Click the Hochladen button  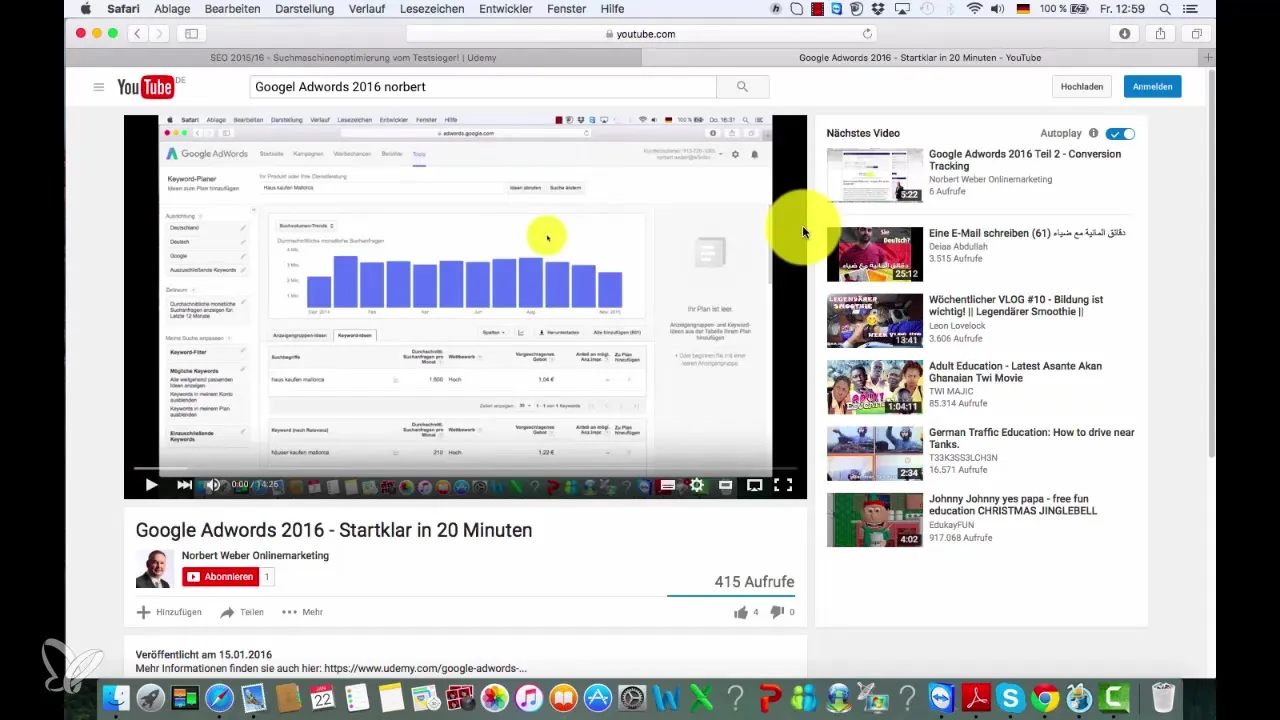[x=1082, y=86]
